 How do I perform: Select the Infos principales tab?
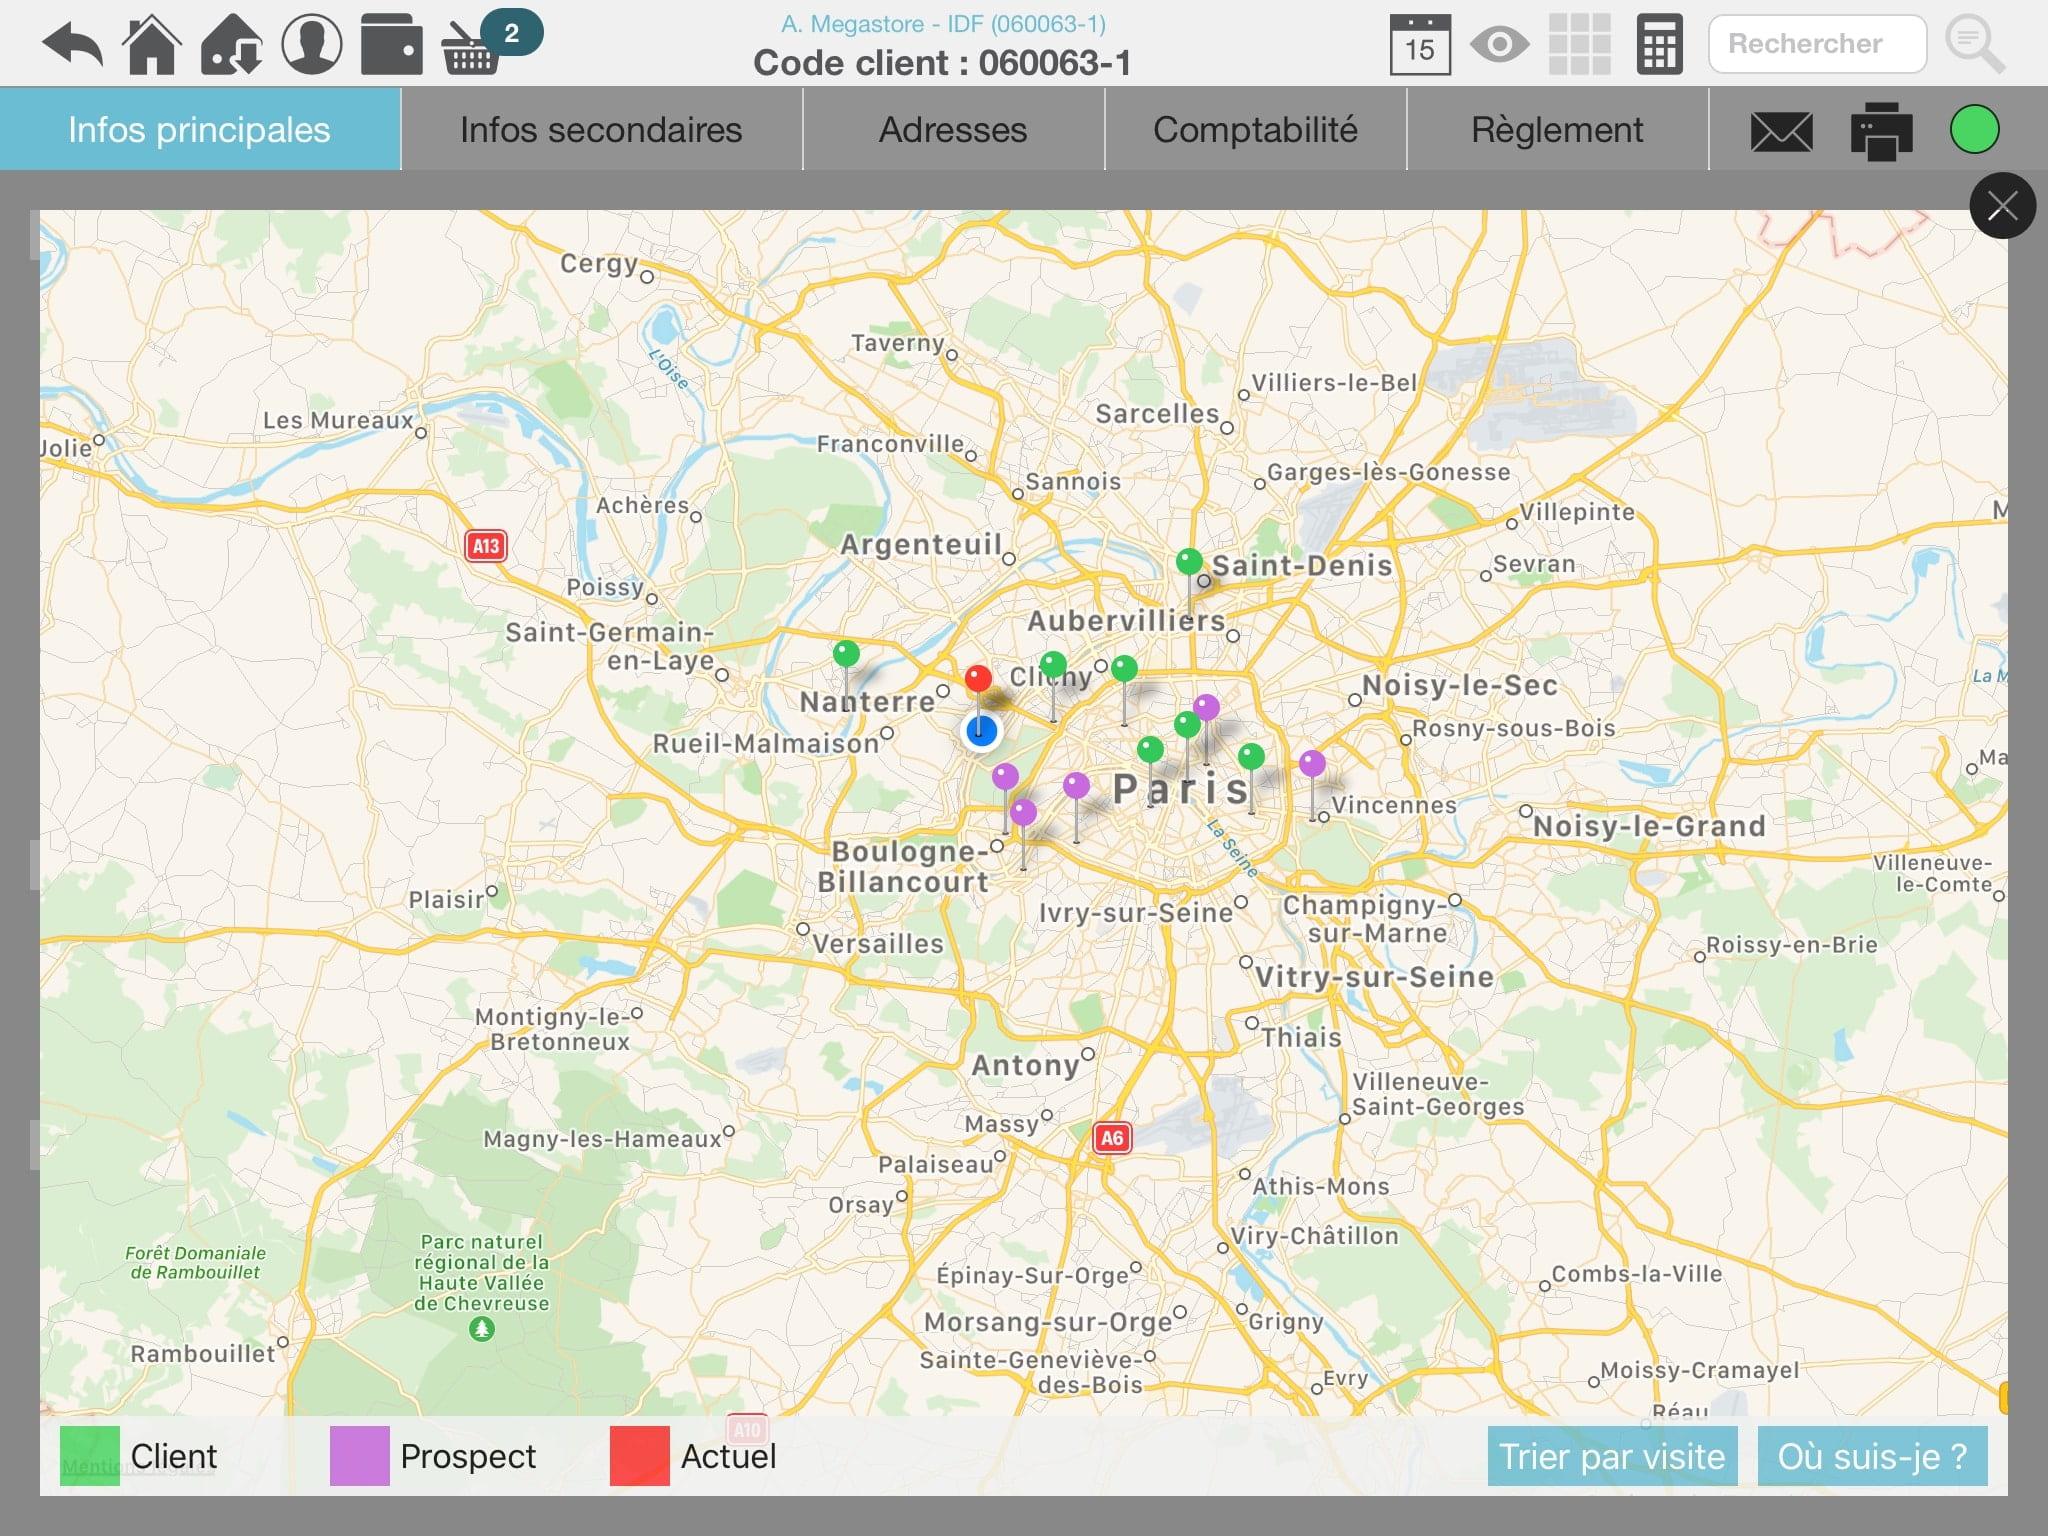[x=200, y=130]
